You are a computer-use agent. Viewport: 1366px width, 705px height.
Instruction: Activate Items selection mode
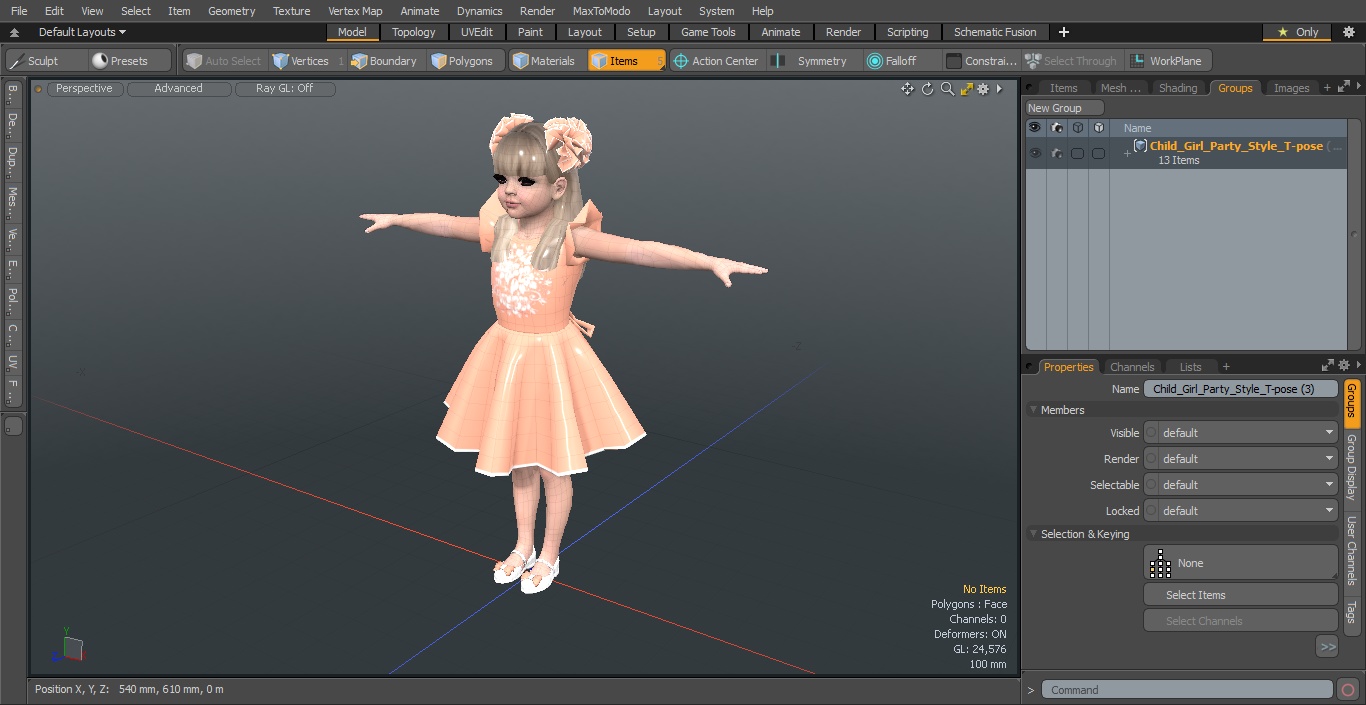pyautogui.click(x=626, y=61)
